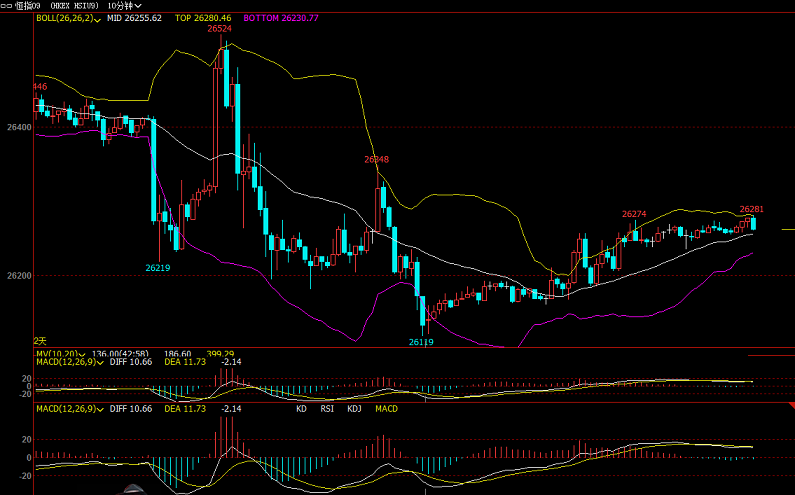Open the 10分钟 time period dropdown
The height and width of the screenshot is (495, 795).
[124, 5]
